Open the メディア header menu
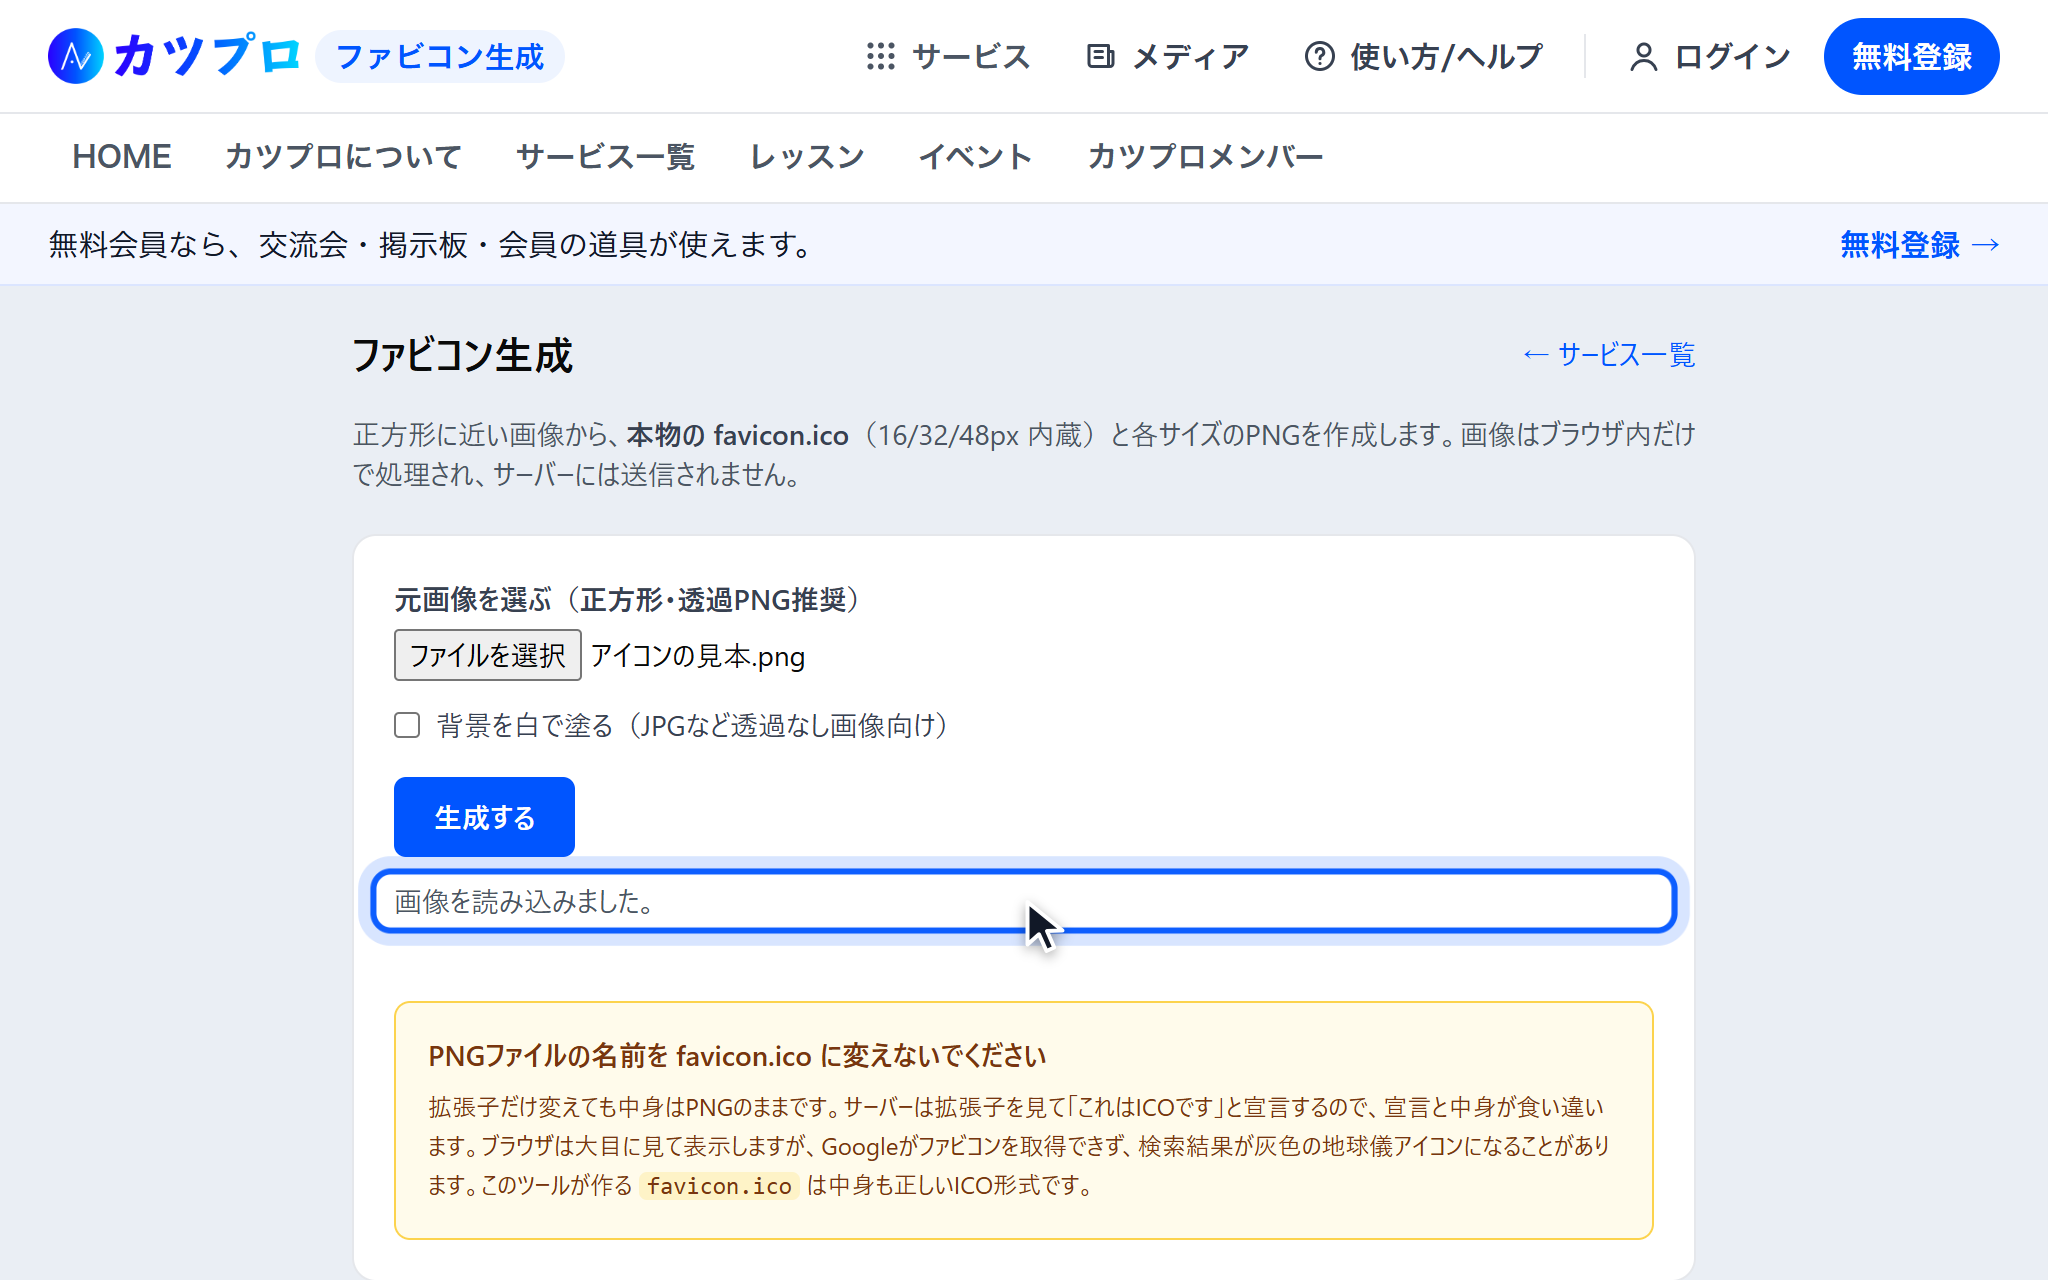This screenshot has width=2048, height=1280. pos(1168,56)
